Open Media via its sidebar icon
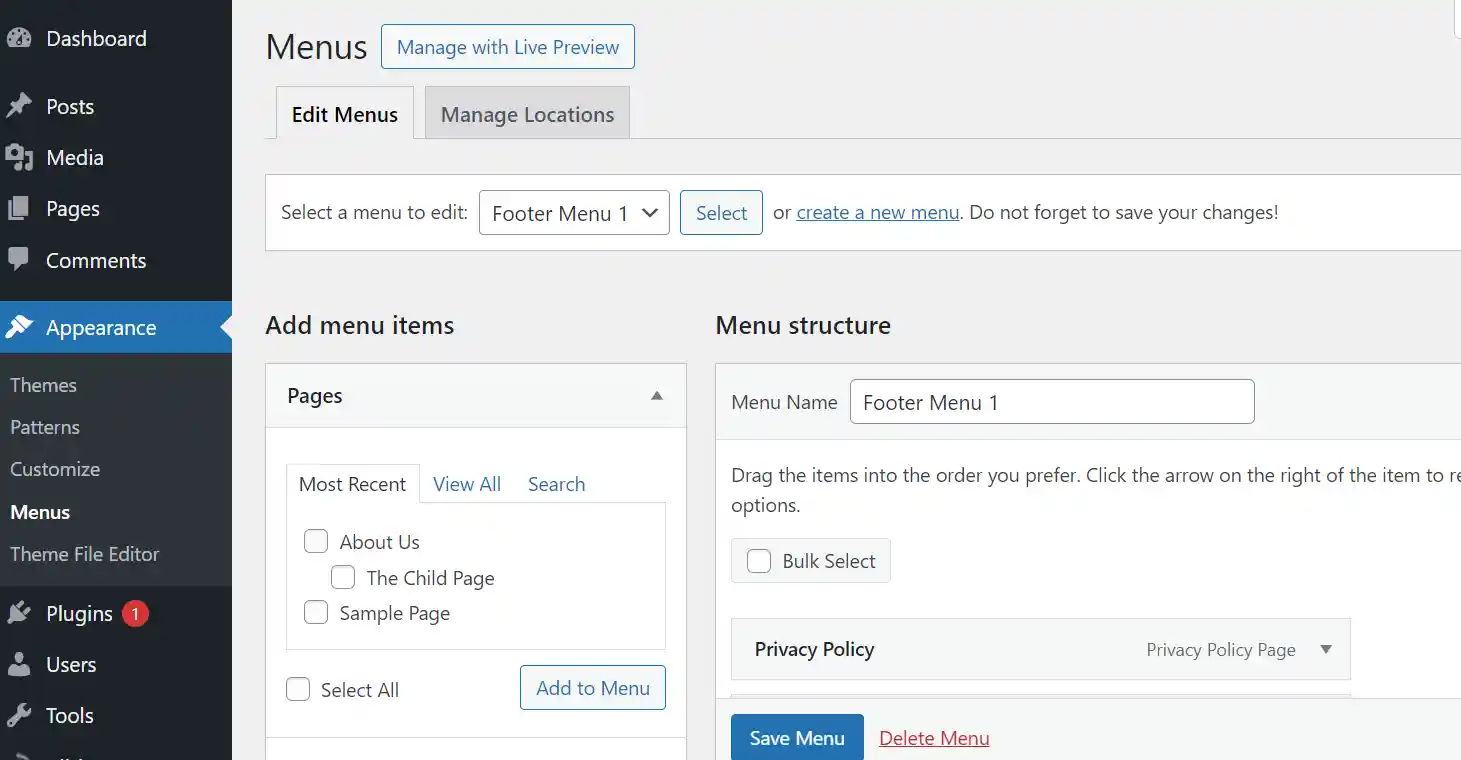This screenshot has height=760, width=1461. point(19,158)
